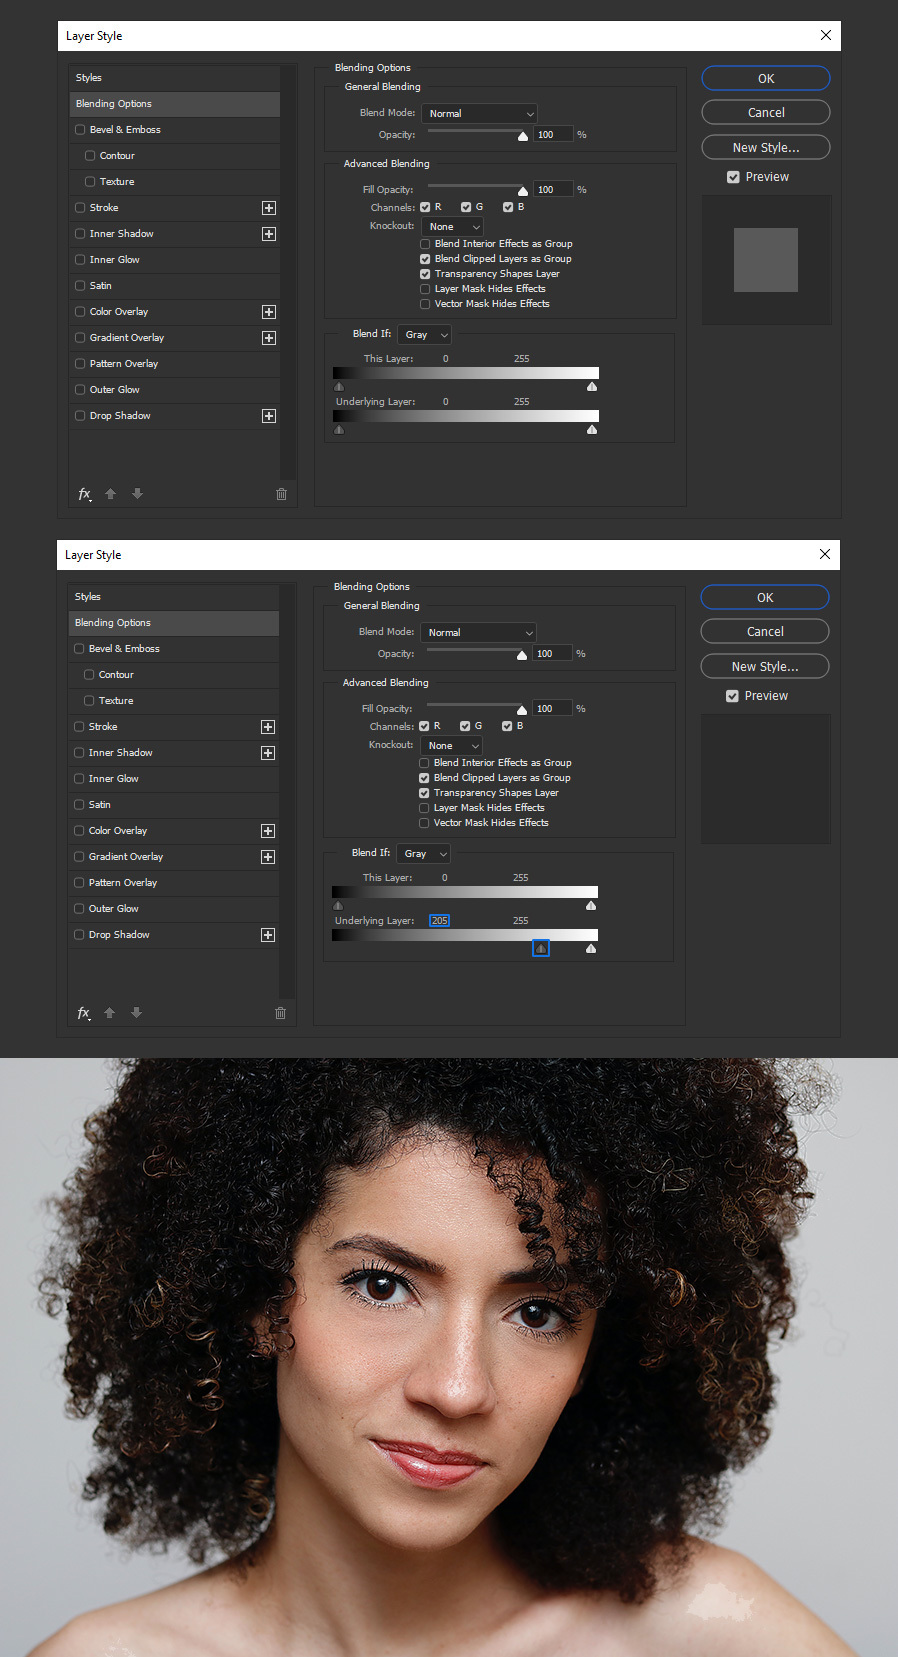Add another Gradient Overlay in lower dialog
The height and width of the screenshot is (1657, 898).
coord(268,857)
